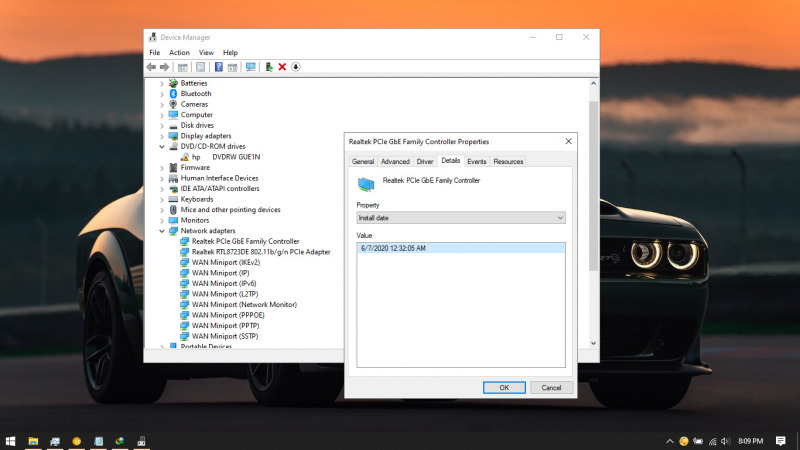Switch to the Driver tab
Screen dimensions: 800x450
424,161
